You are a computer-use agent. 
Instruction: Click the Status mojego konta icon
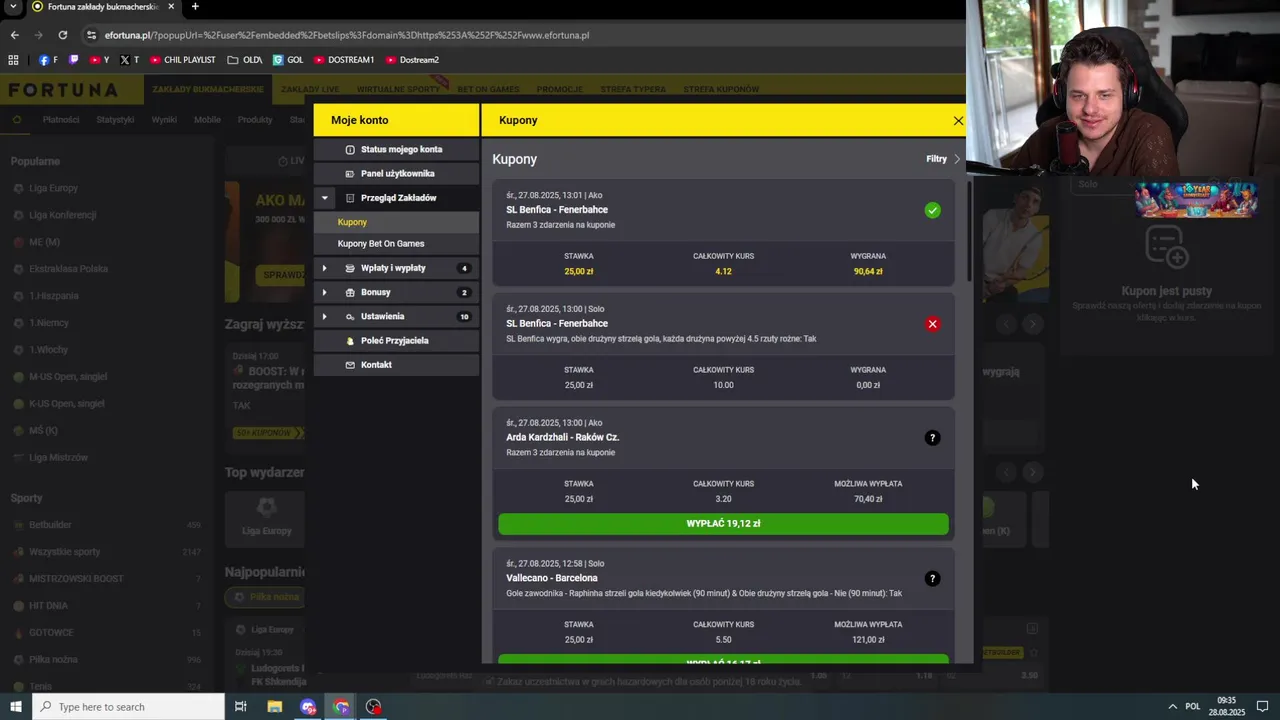point(350,150)
